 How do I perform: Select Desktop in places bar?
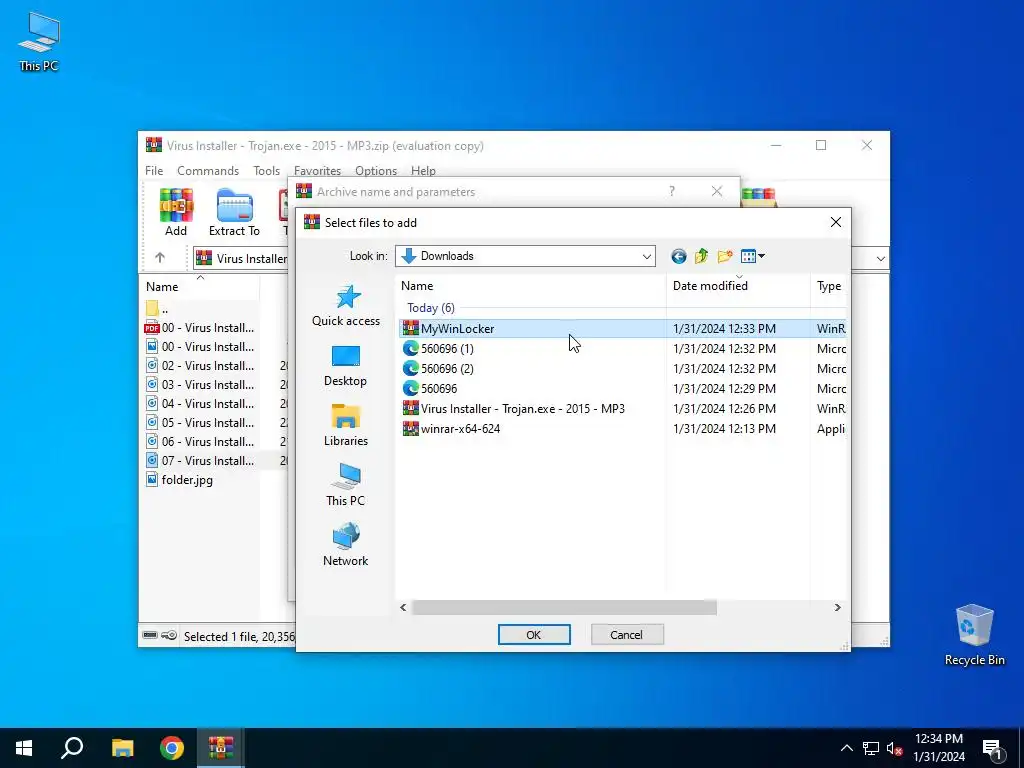[x=345, y=366]
